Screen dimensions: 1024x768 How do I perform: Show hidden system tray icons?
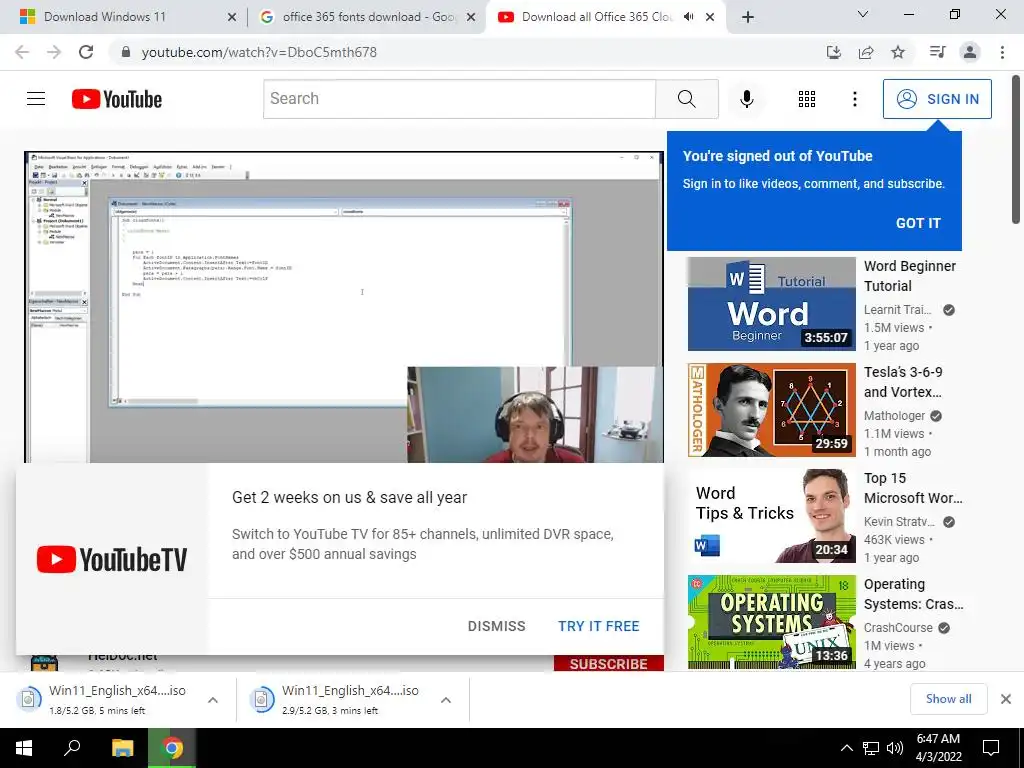(x=846, y=748)
